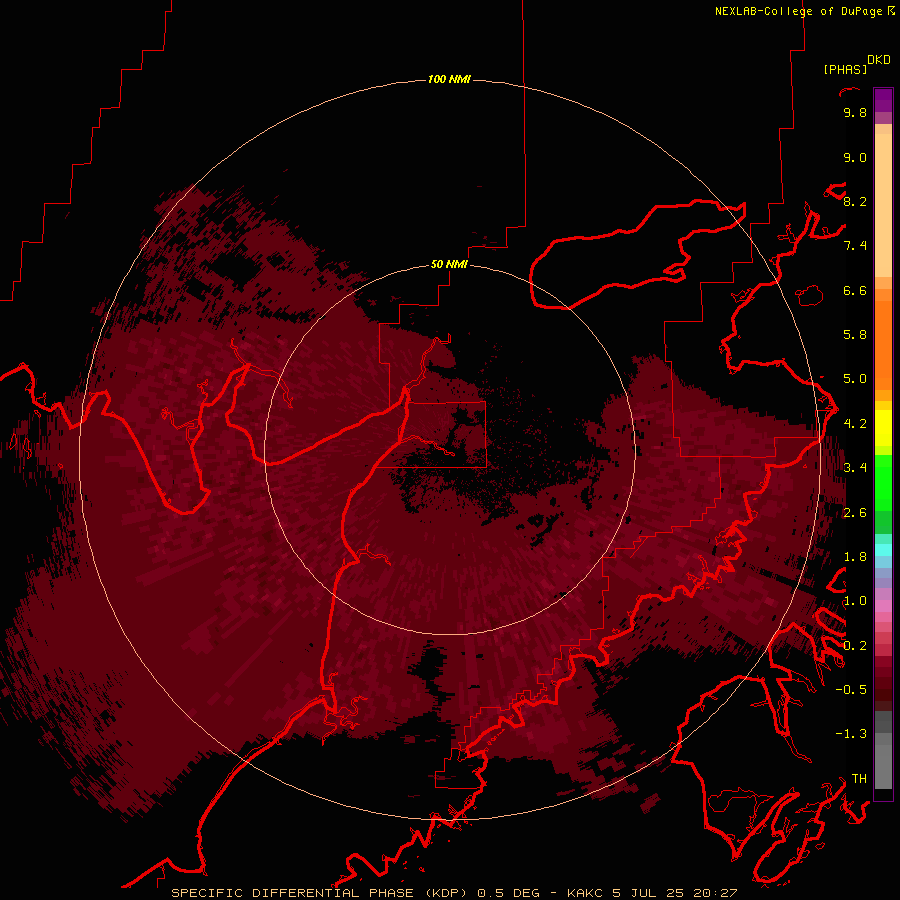Click the 0.2 scale value
900x900 pixels.
tap(855, 646)
